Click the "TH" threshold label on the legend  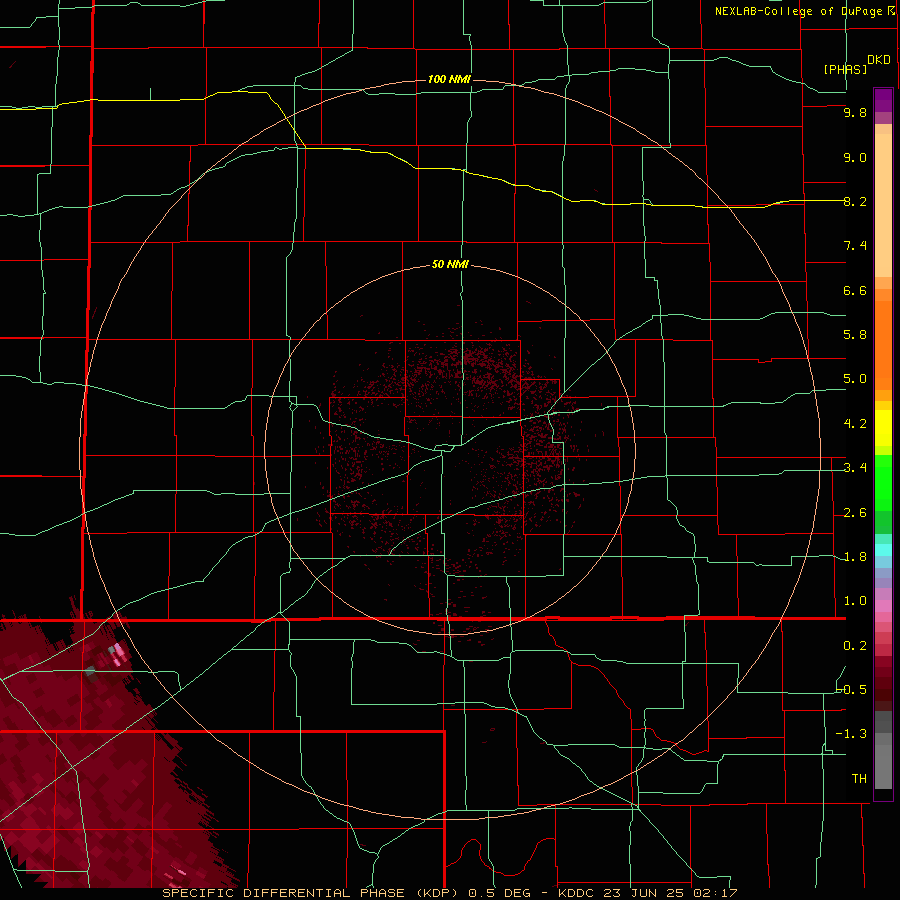859,779
